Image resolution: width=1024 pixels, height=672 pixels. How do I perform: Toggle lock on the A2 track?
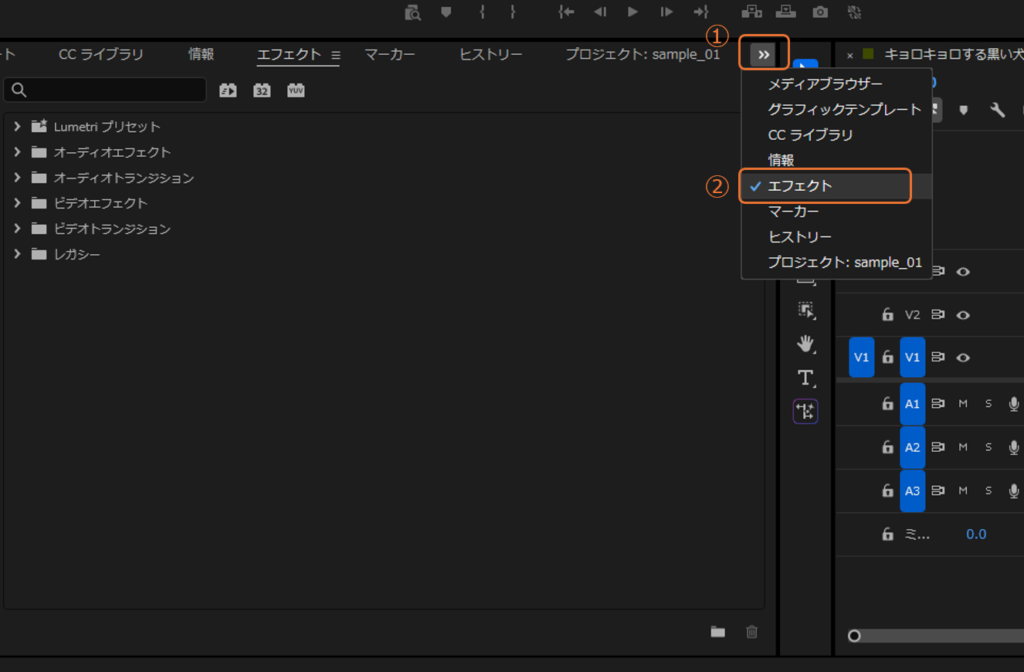click(x=887, y=447)
